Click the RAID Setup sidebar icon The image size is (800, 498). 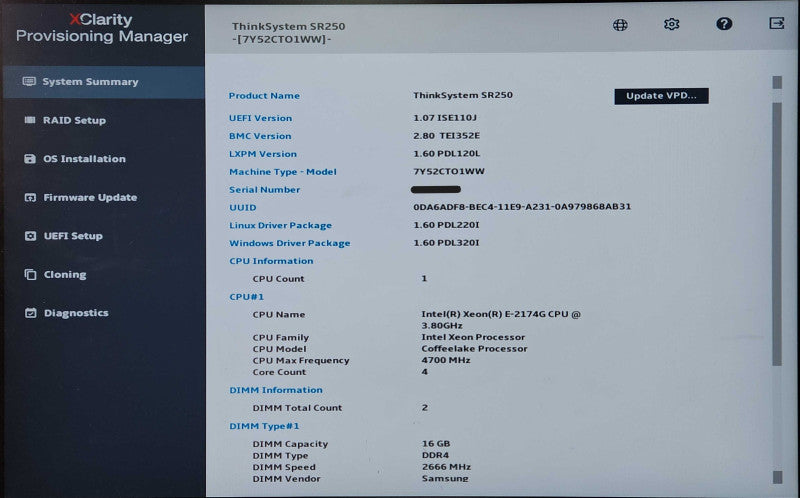click(30, 120)
